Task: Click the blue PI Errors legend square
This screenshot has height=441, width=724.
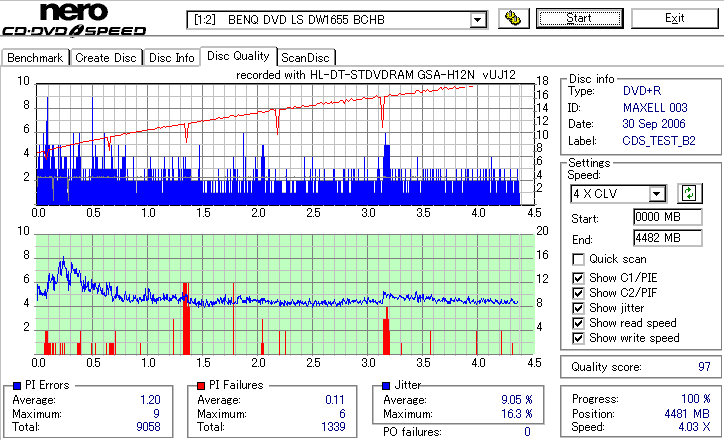Action: [x=17, y=385]
